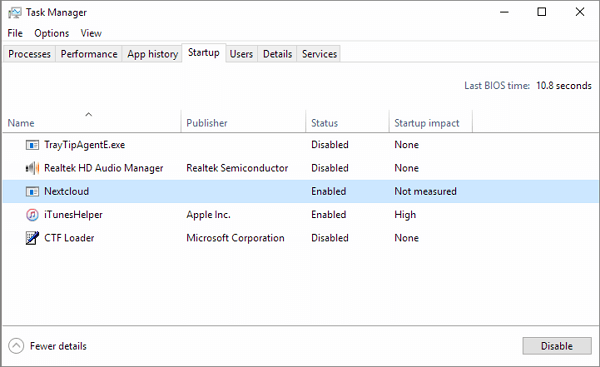Click Enabled status in the Nextcloud row
The height and width of the screenshot is (367, 600).
coord(329,191)
